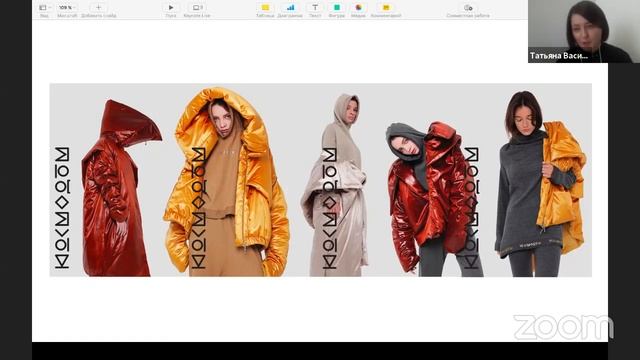
Task: Add a comment with the Comment icon
Action: [386, 7]
